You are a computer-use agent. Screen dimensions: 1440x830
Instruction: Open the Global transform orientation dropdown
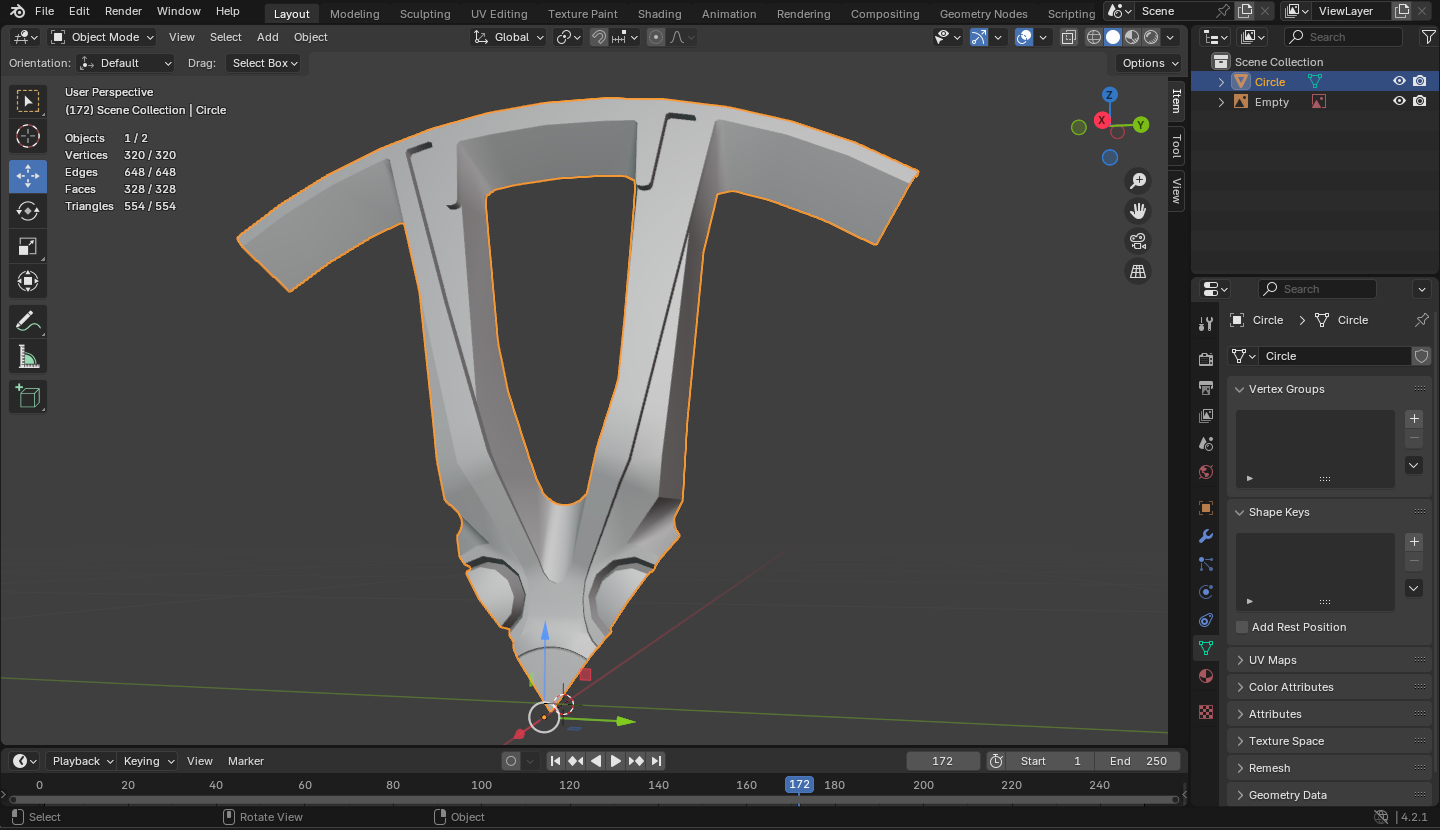click(510, 37)
